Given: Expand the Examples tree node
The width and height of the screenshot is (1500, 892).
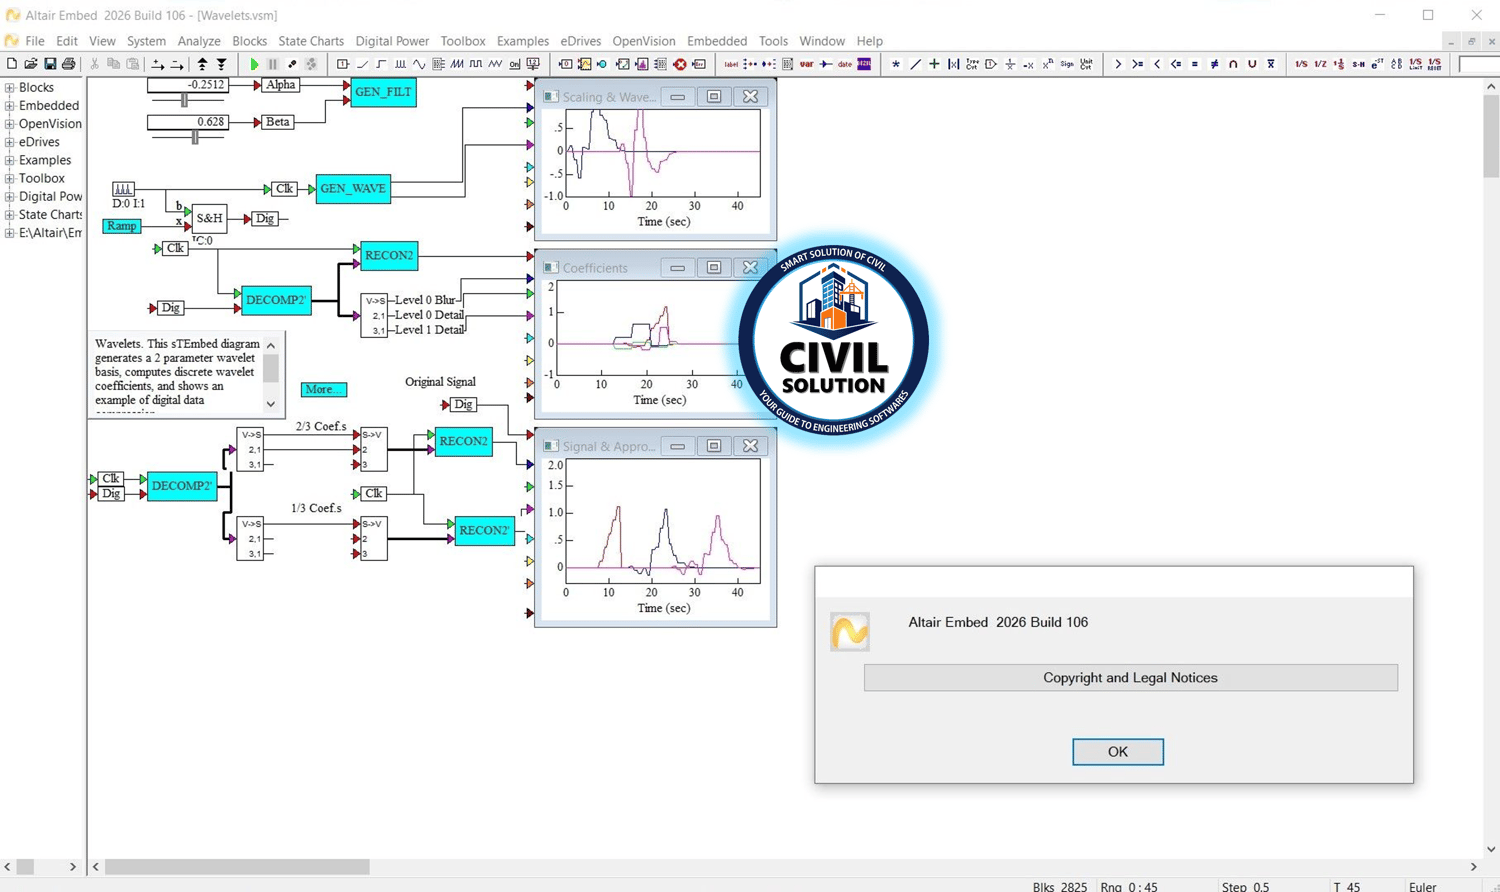Looking at the screenshot, I should (10, 160).
